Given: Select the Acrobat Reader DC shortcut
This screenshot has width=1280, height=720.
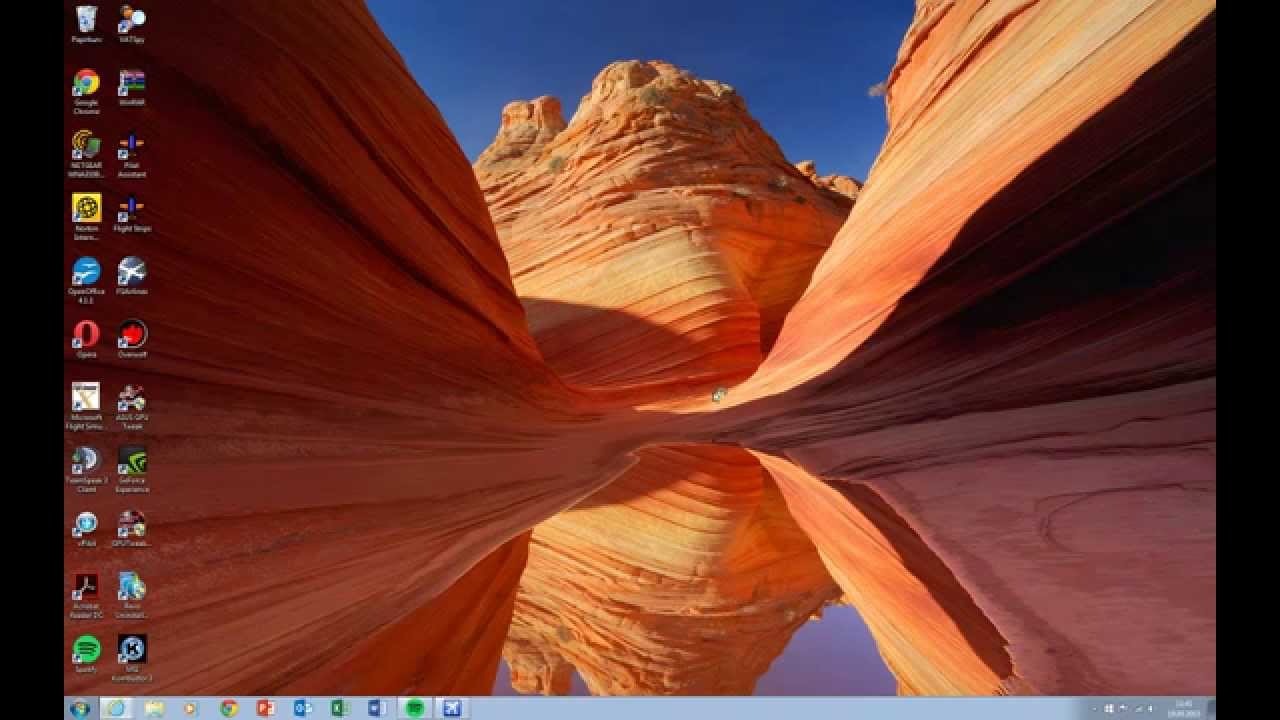Looking at the screenshot, I should coord(86,595).
